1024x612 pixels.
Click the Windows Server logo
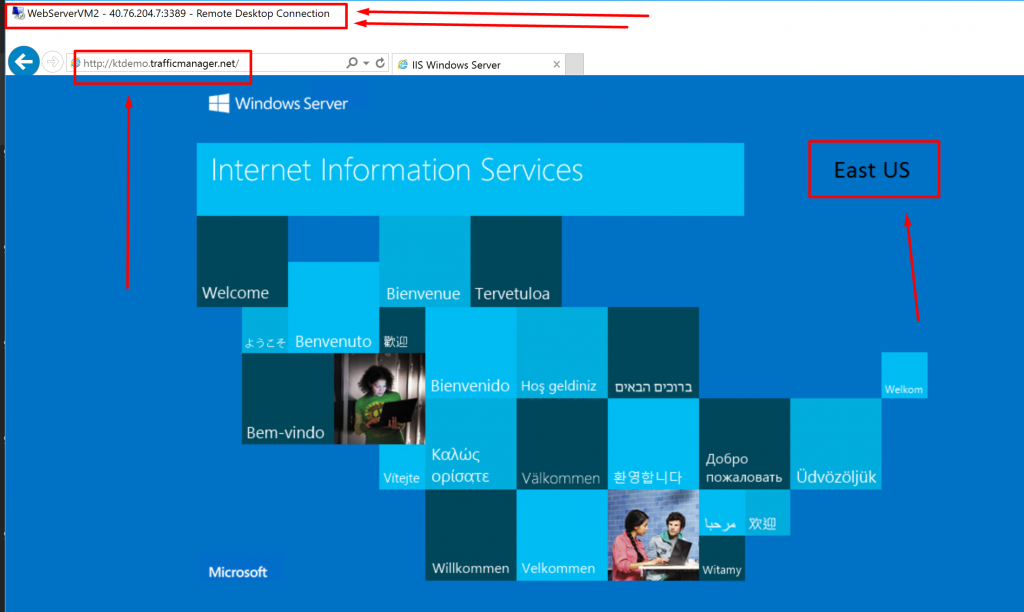click(278, 103)
